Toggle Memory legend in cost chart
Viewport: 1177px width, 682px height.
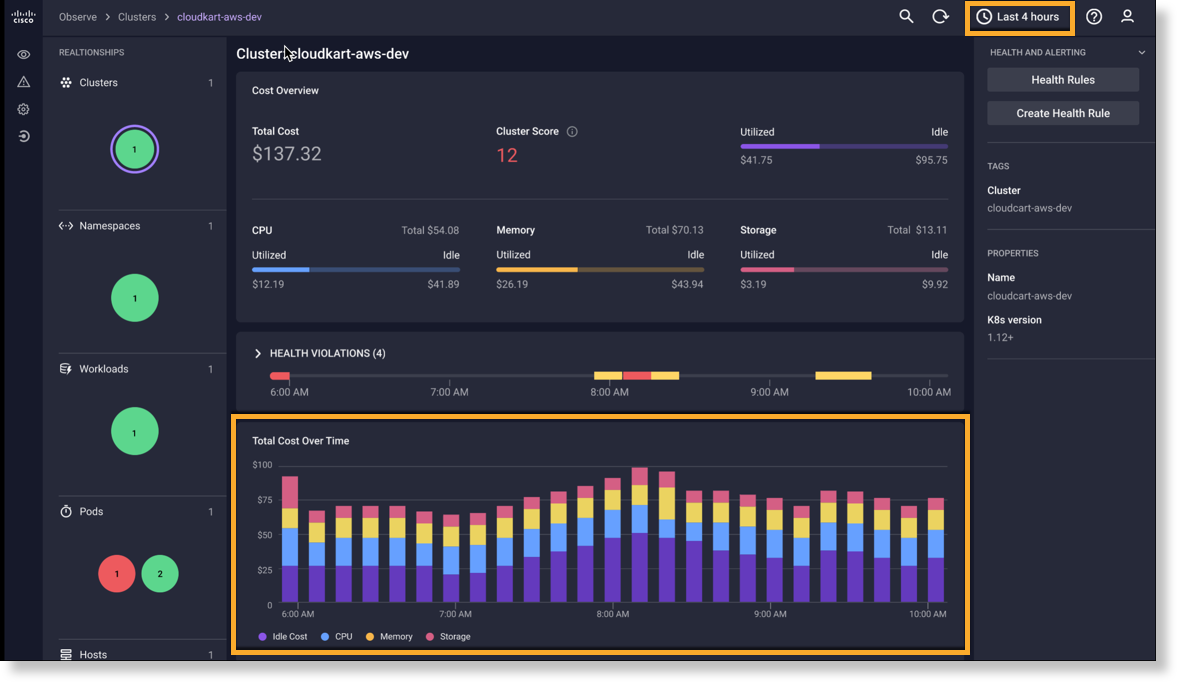(x=389, y=637)
